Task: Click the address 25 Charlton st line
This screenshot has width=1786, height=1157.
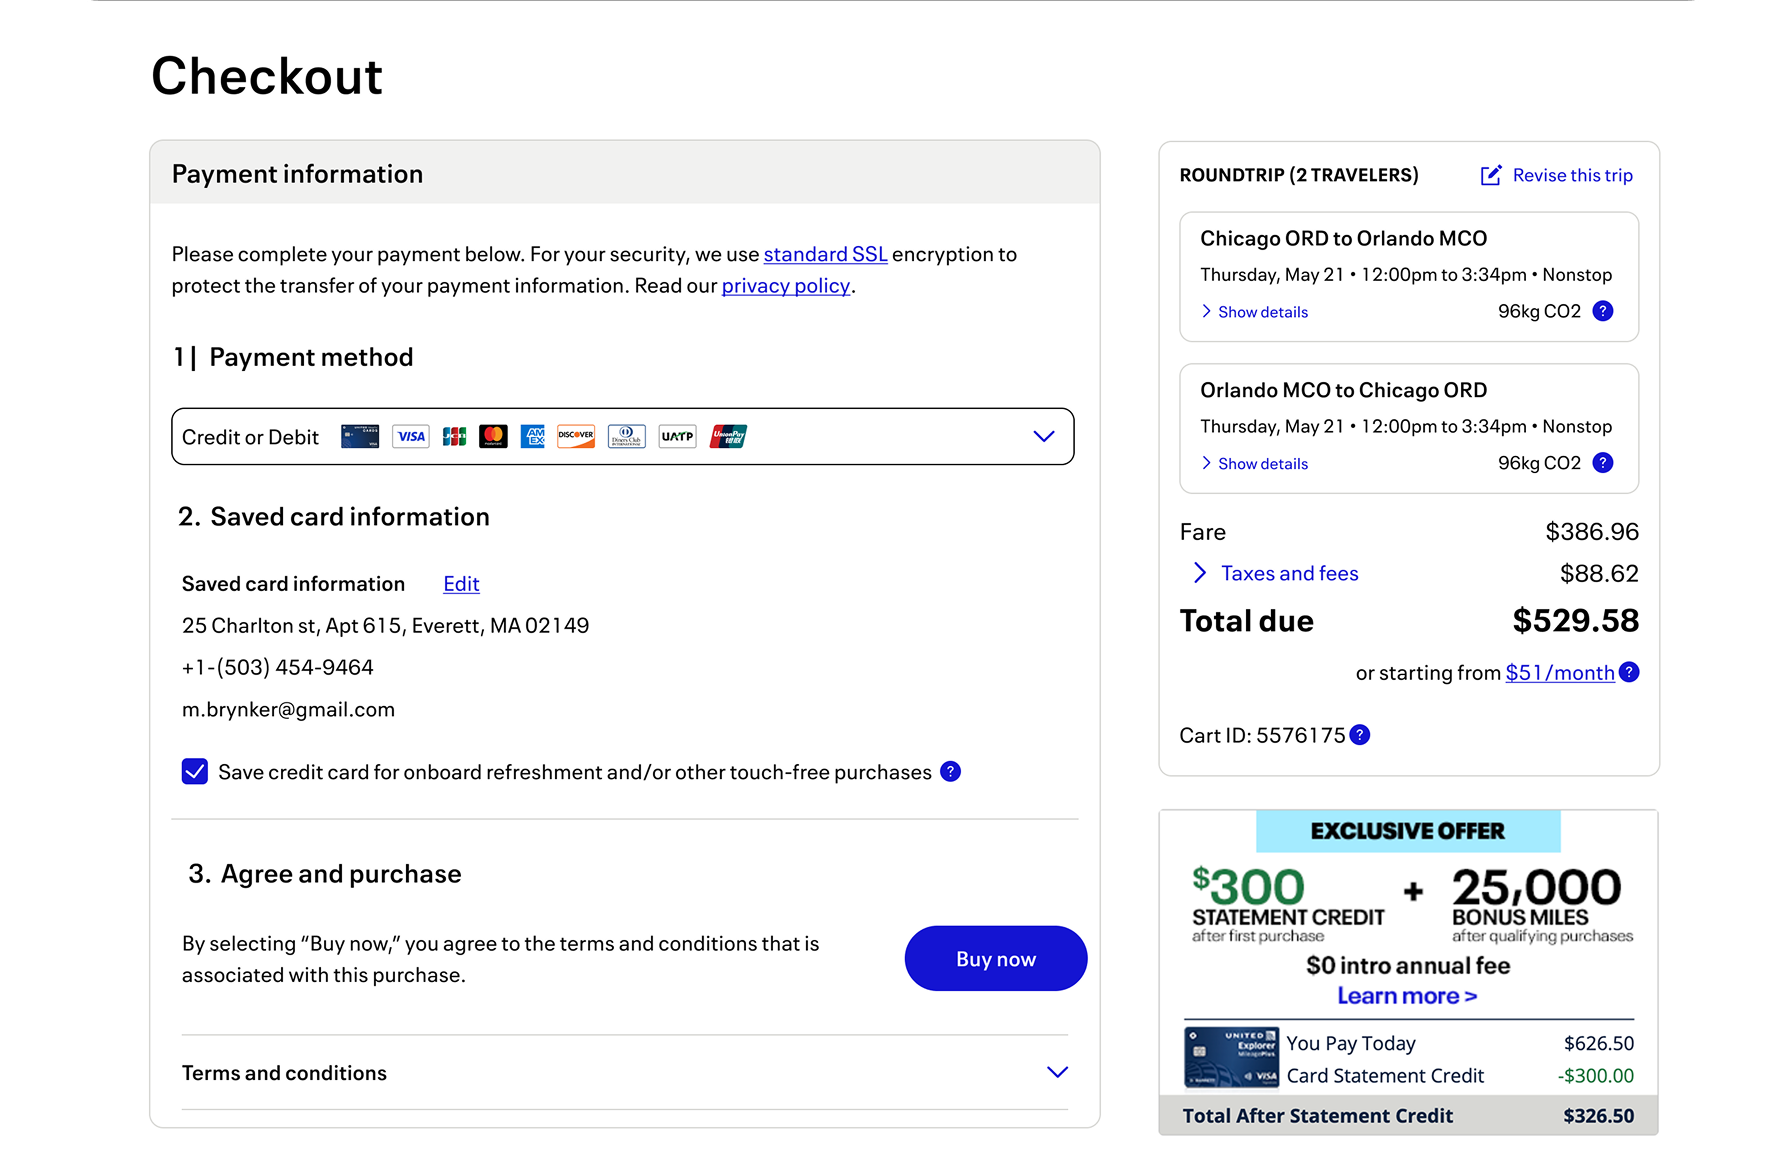Action: pyautogui.click(x=386, y=625)
